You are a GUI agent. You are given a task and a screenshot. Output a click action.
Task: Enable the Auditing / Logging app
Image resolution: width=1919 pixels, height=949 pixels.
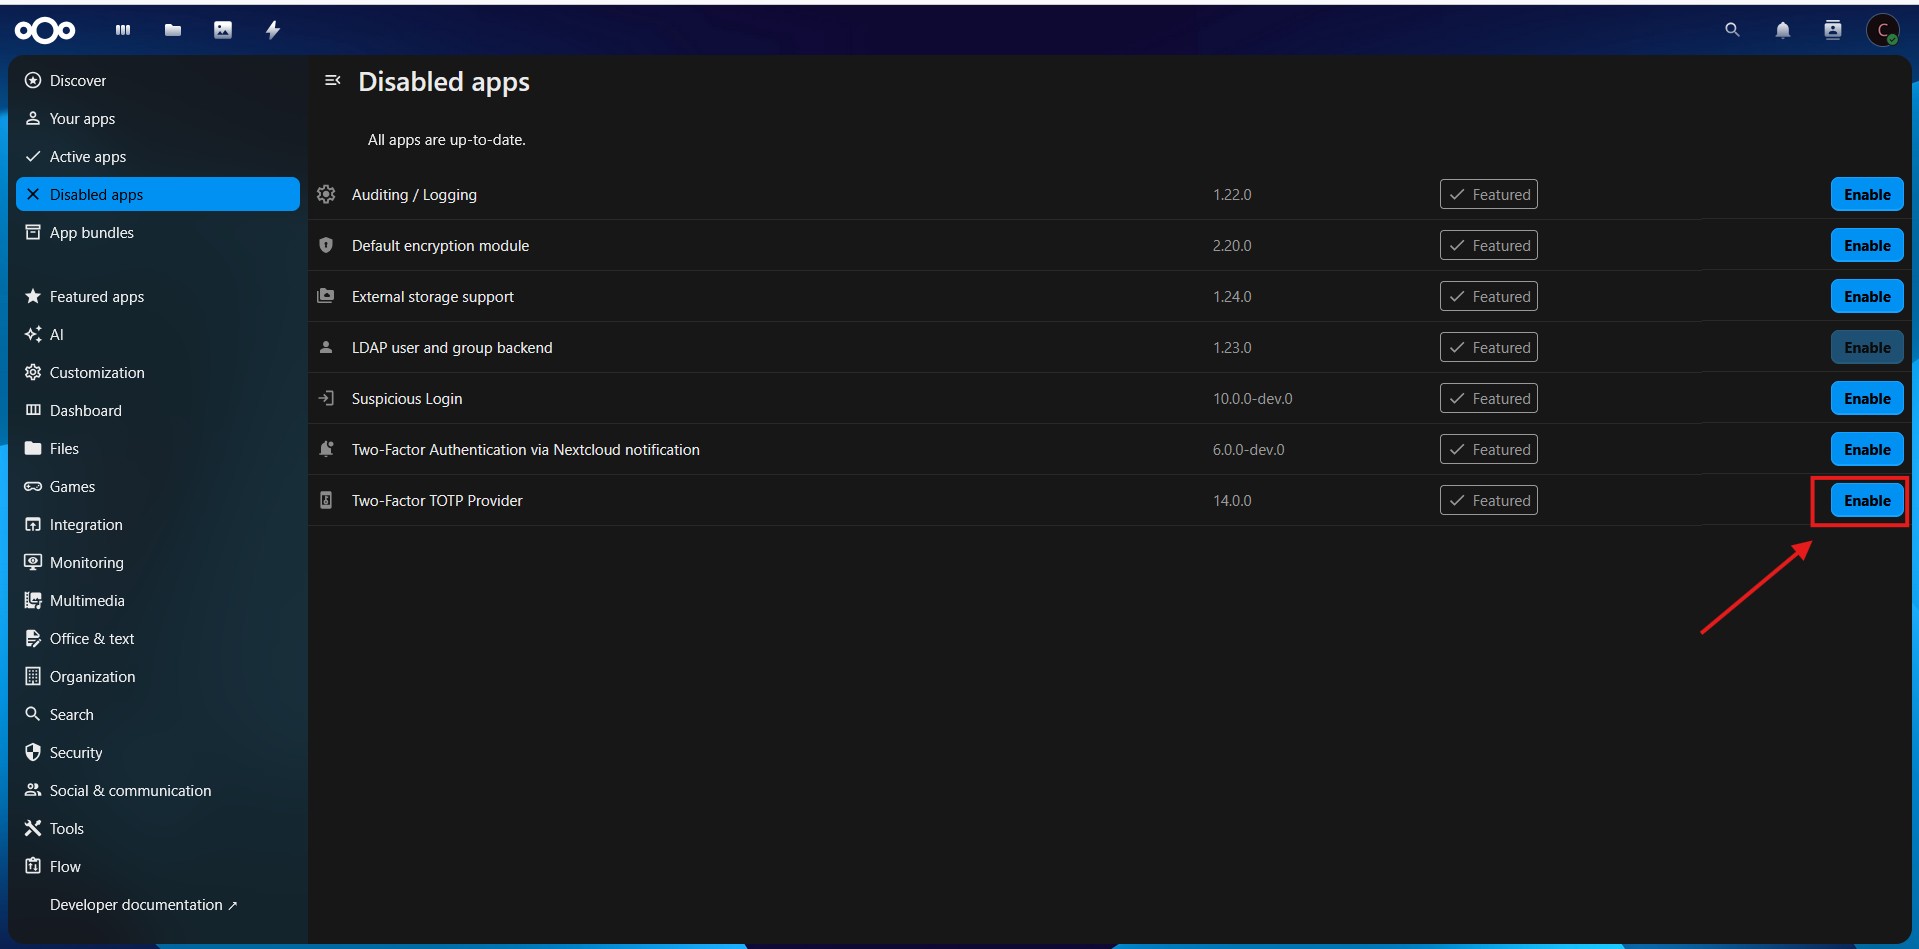pyautogui.click(x=1866, y=194)
